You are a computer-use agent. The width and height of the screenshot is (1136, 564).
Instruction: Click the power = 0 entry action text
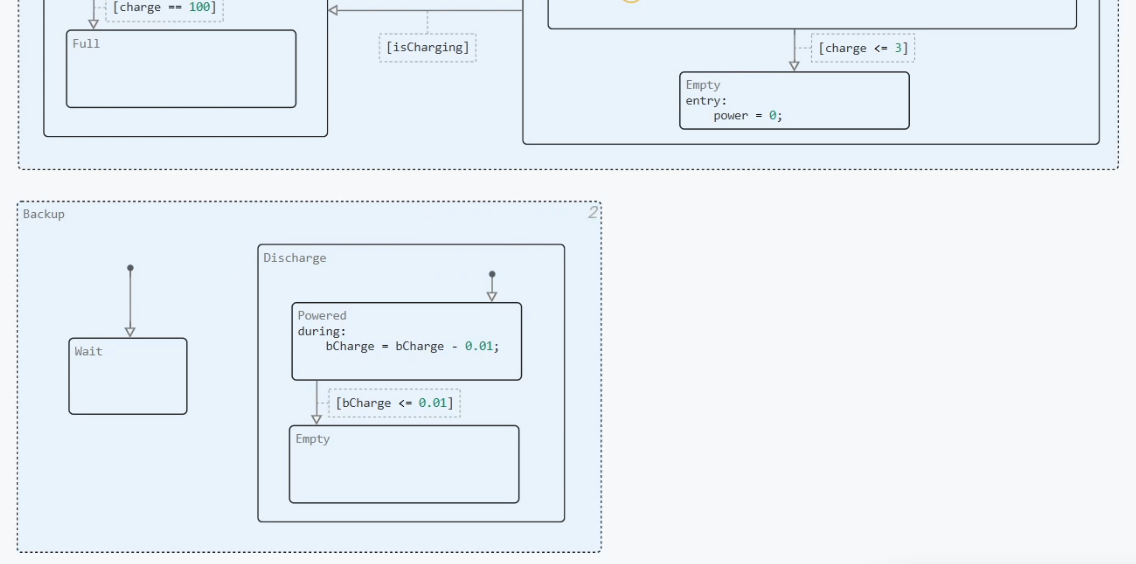(748, 115)
